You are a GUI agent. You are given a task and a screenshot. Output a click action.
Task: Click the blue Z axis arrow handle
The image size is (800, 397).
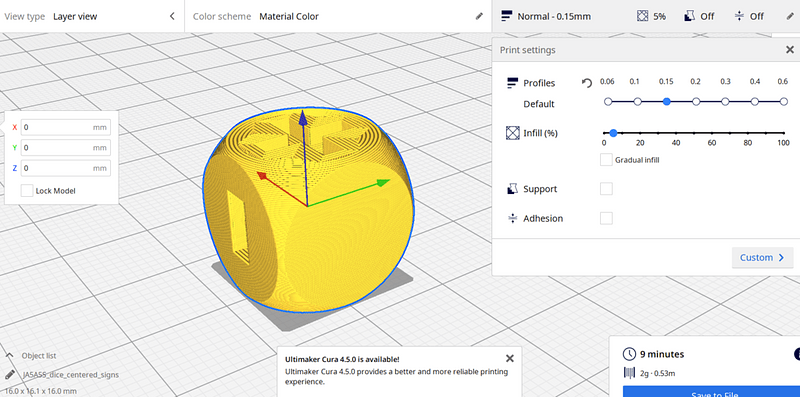click(303, 118)
